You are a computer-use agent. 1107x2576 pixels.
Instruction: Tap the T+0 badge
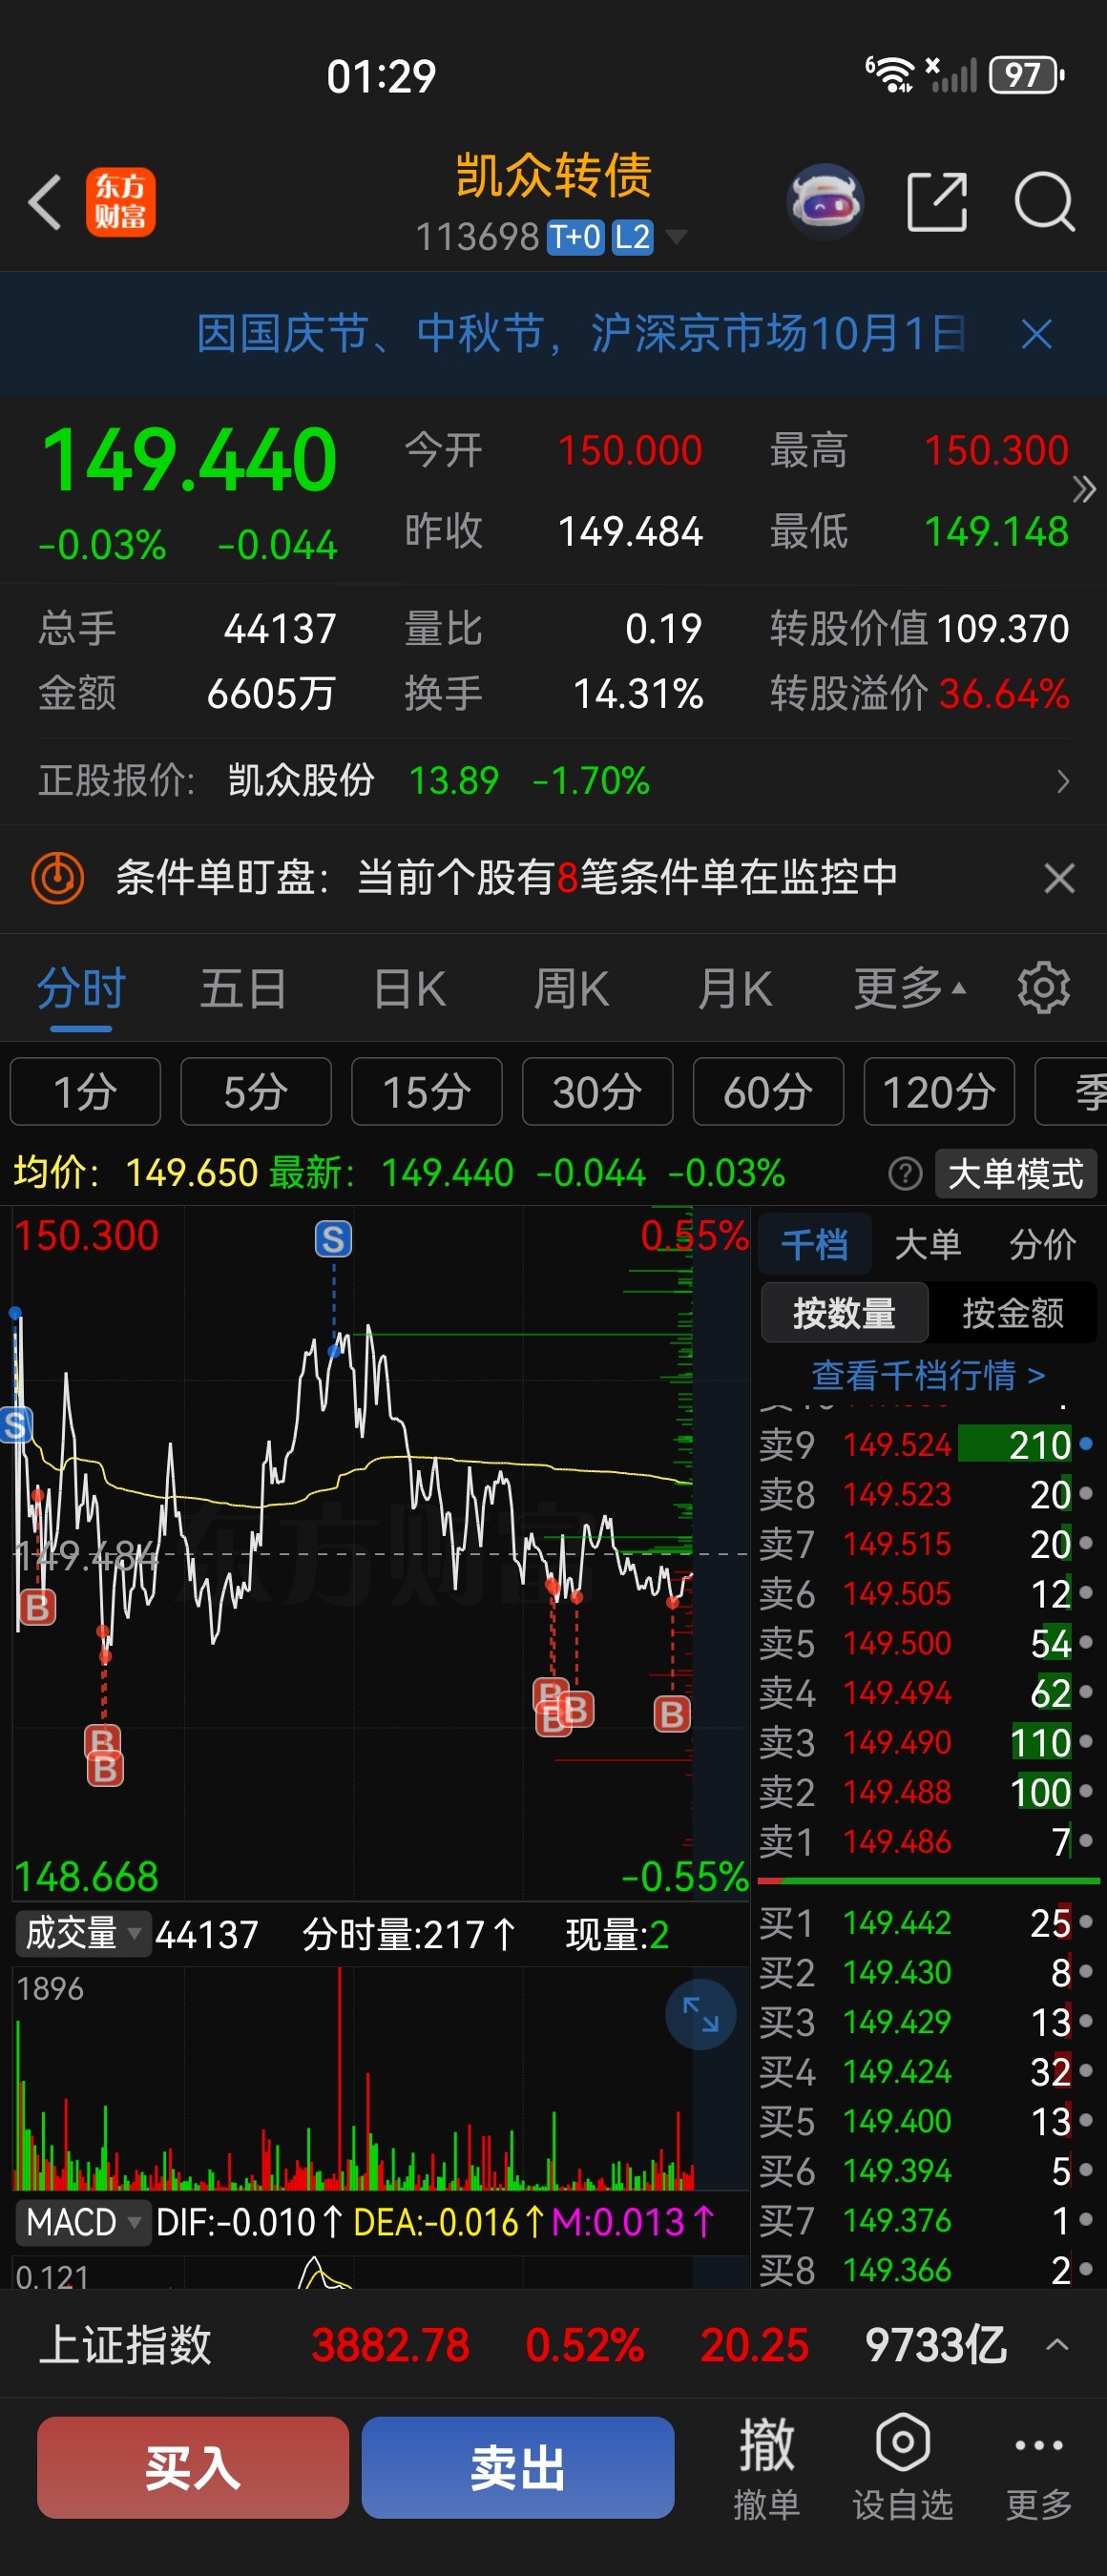point(575,237)
